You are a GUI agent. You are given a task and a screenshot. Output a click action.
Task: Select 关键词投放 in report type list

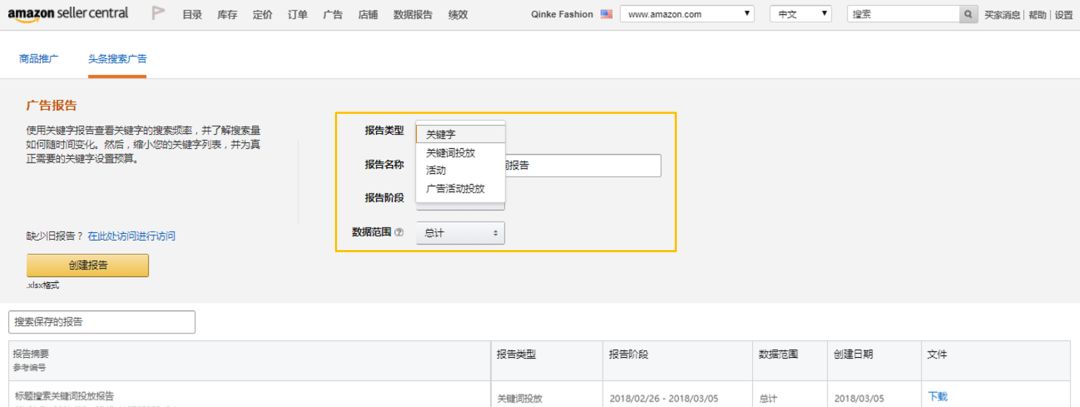(x=450, y=153)
